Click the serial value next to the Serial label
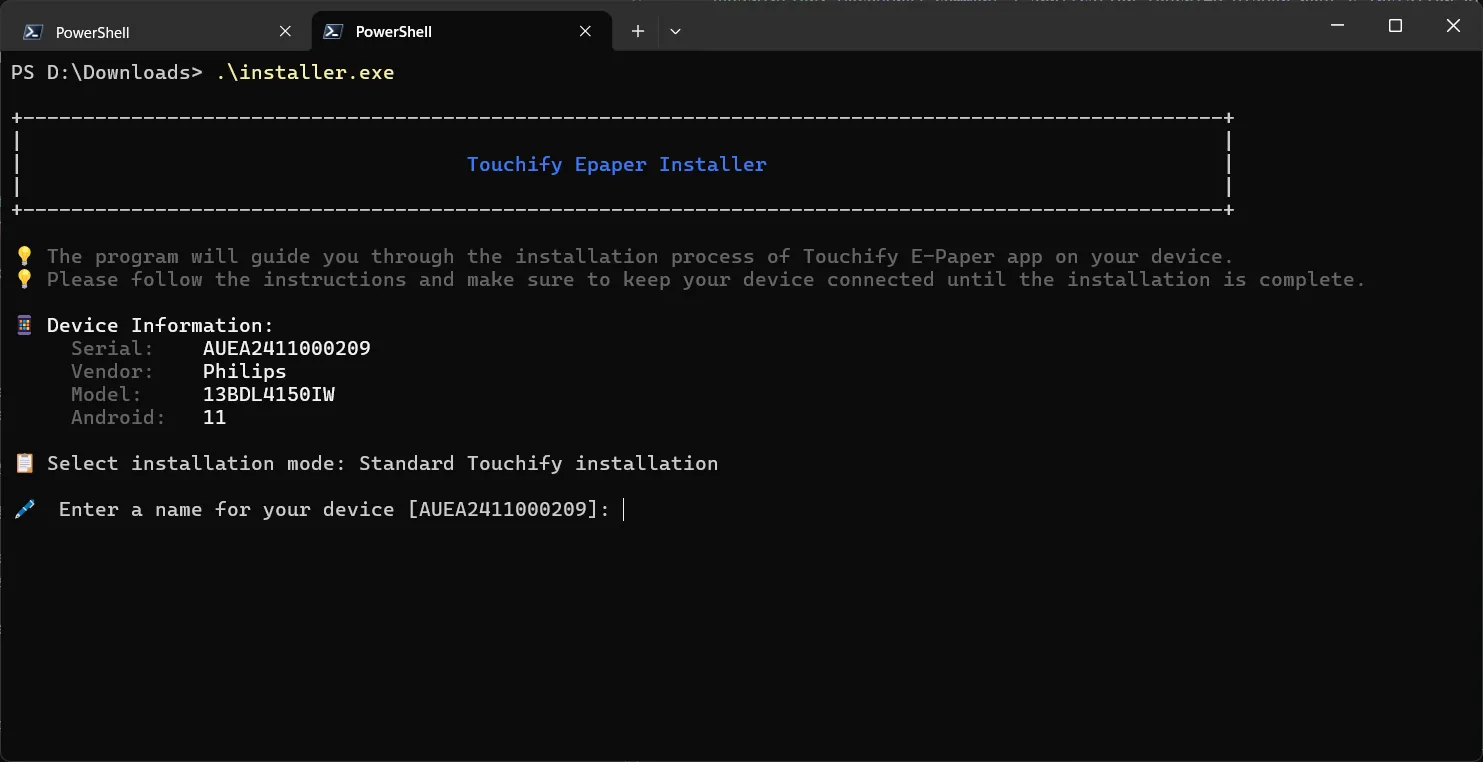The width and height of the screenshot is (1483, 762). (x=287, y=349)
